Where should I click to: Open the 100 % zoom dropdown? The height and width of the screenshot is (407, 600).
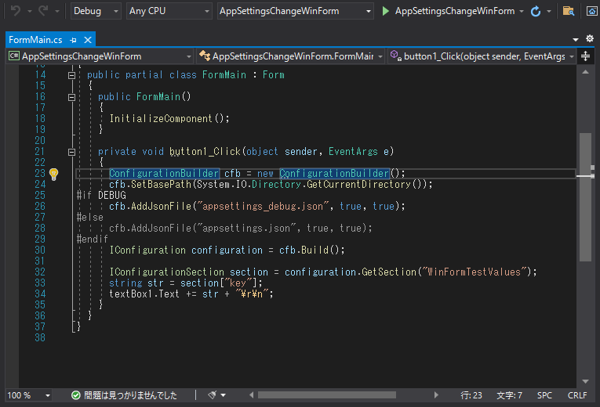coord(29,395)
